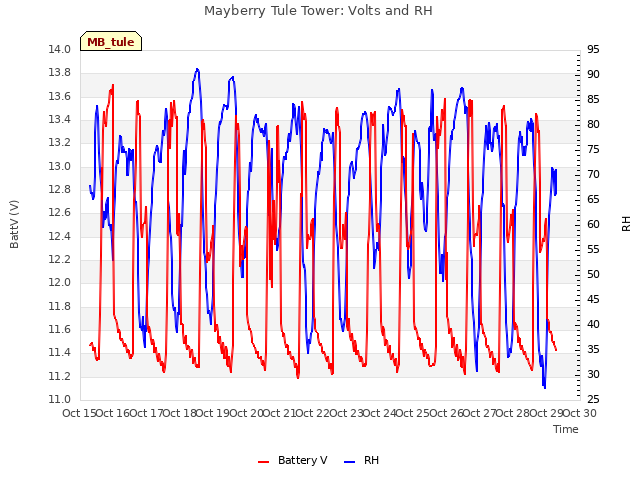Click the 95 right axis tick
Image resolution: width=640 pixels, height=480 pixels.
tap(593, 49)
